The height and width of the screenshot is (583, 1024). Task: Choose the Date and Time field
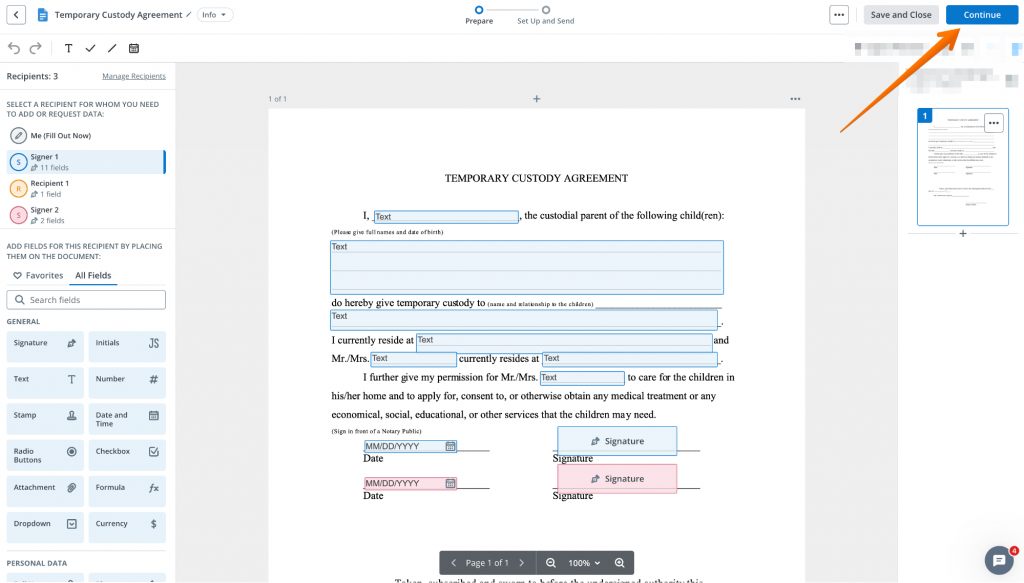point(127,418)
